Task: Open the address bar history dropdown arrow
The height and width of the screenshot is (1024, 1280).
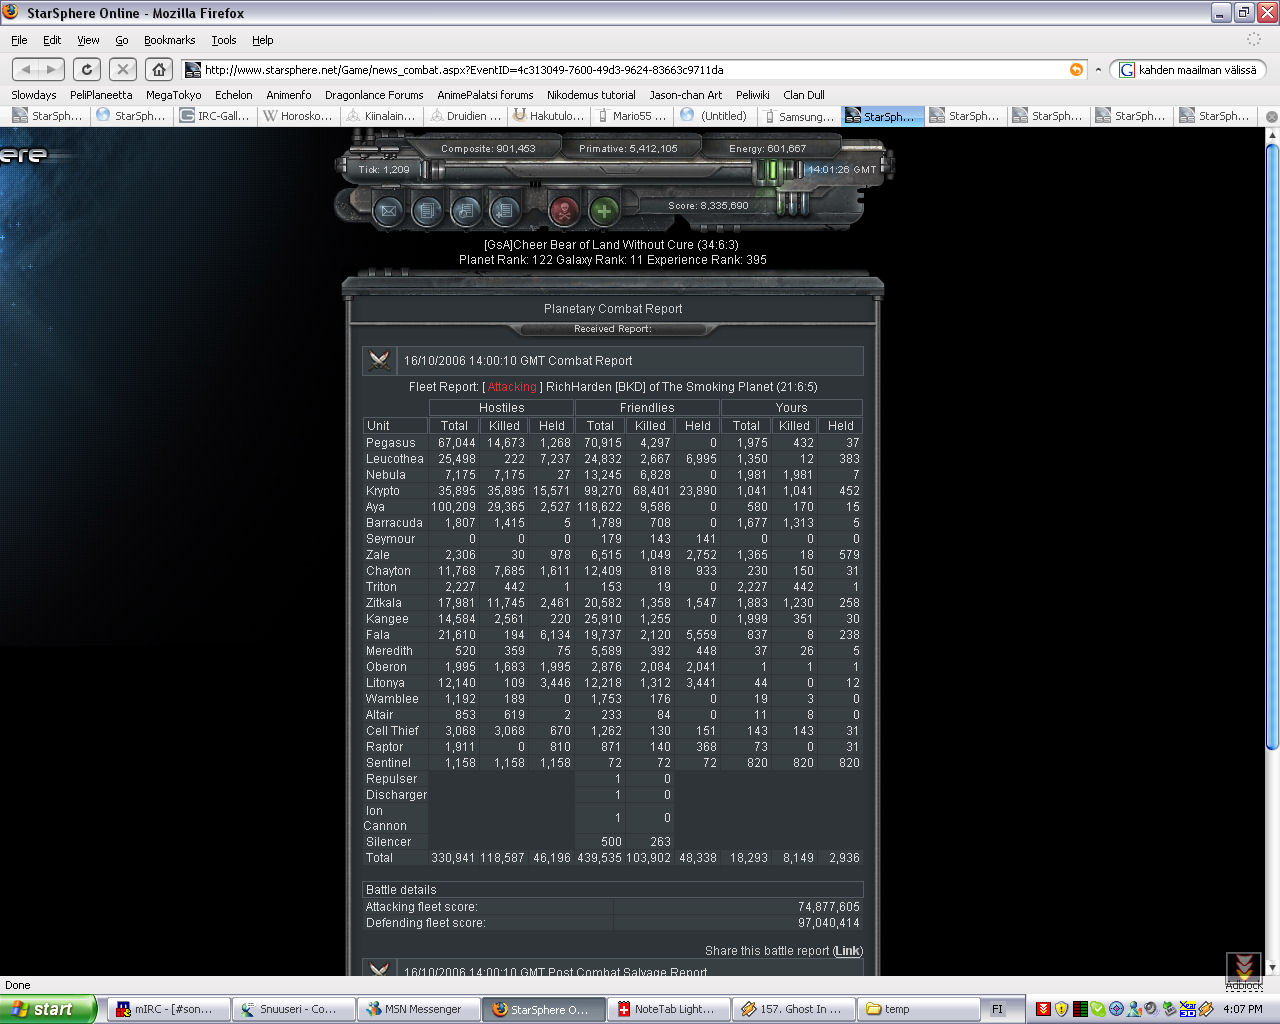Action: (x=1098, y=69)
